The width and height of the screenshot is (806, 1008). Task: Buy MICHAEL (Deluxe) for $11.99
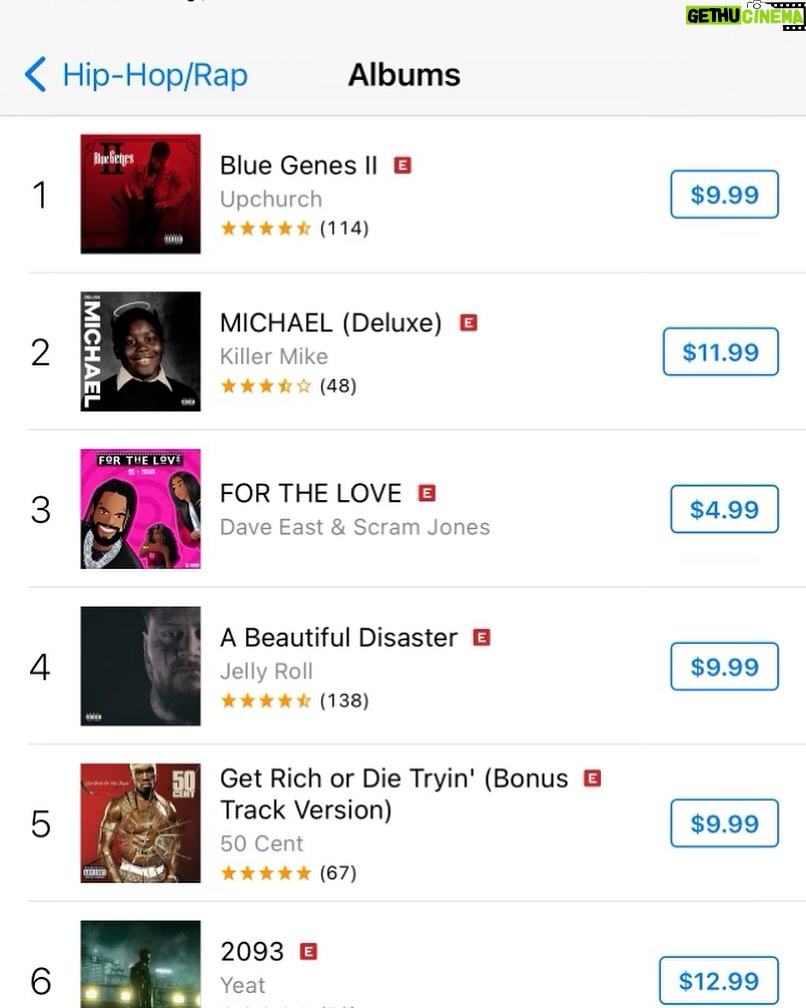721,352
